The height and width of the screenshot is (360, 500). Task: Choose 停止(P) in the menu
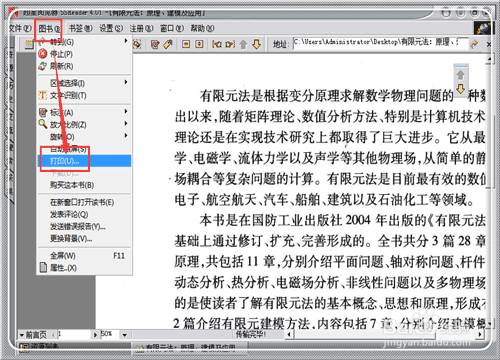pos(84,54)
